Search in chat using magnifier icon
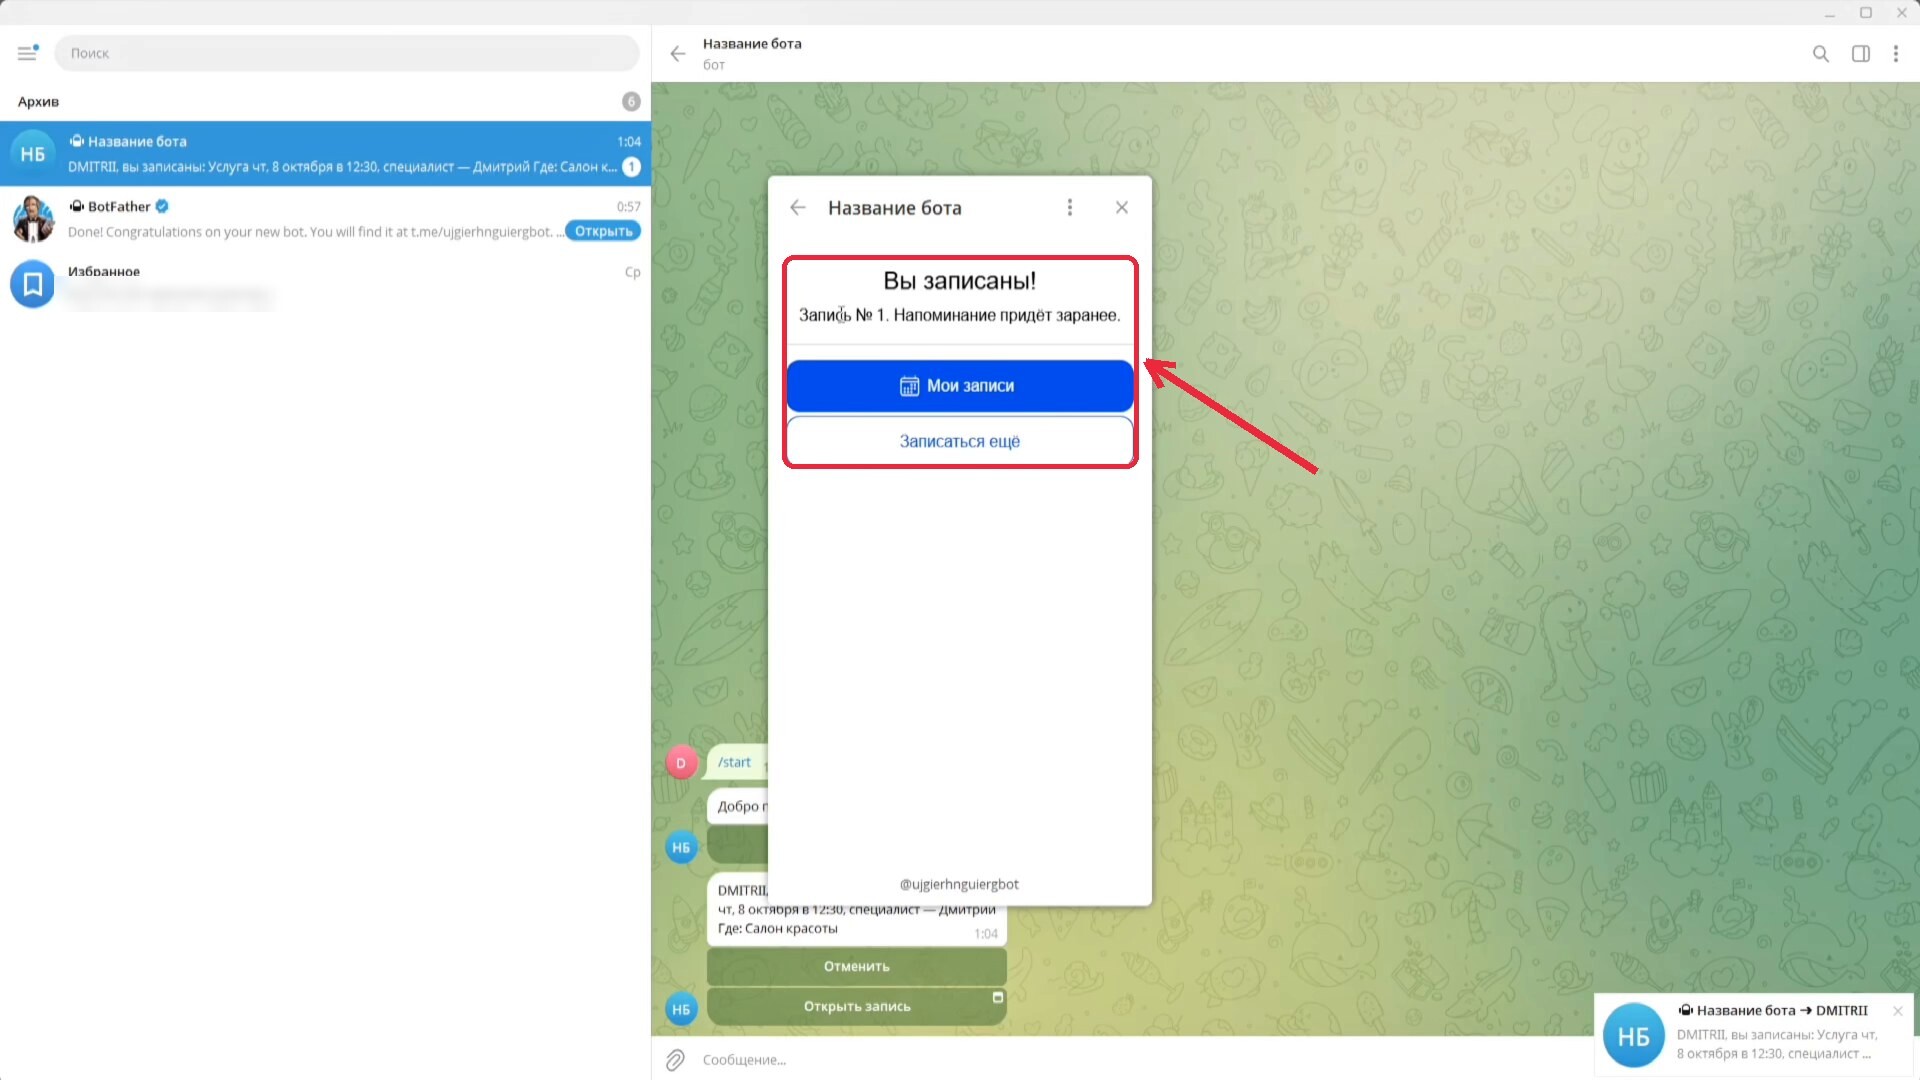The image size is (1920, 1080). click(1821, 54)
